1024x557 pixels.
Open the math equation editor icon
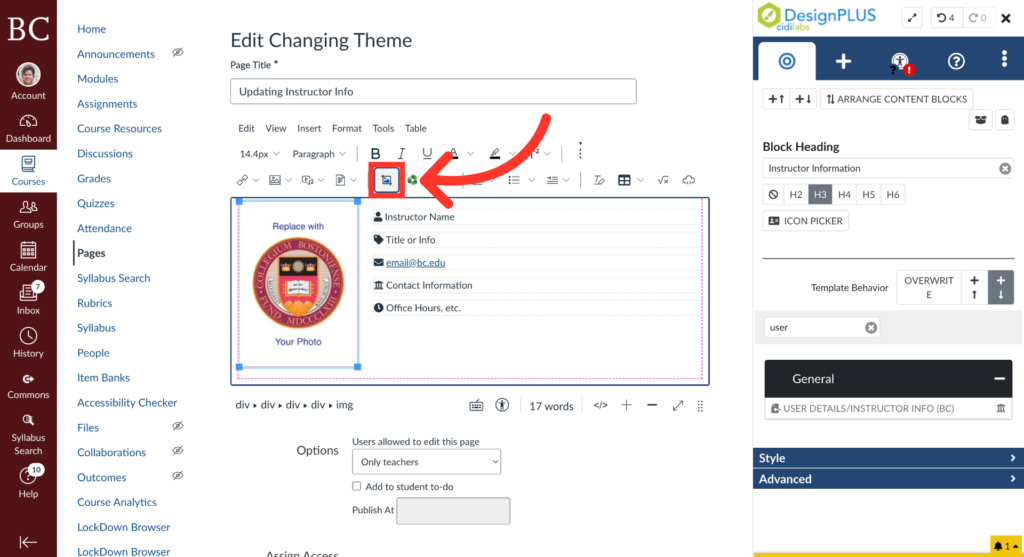[x=663, y=180]
